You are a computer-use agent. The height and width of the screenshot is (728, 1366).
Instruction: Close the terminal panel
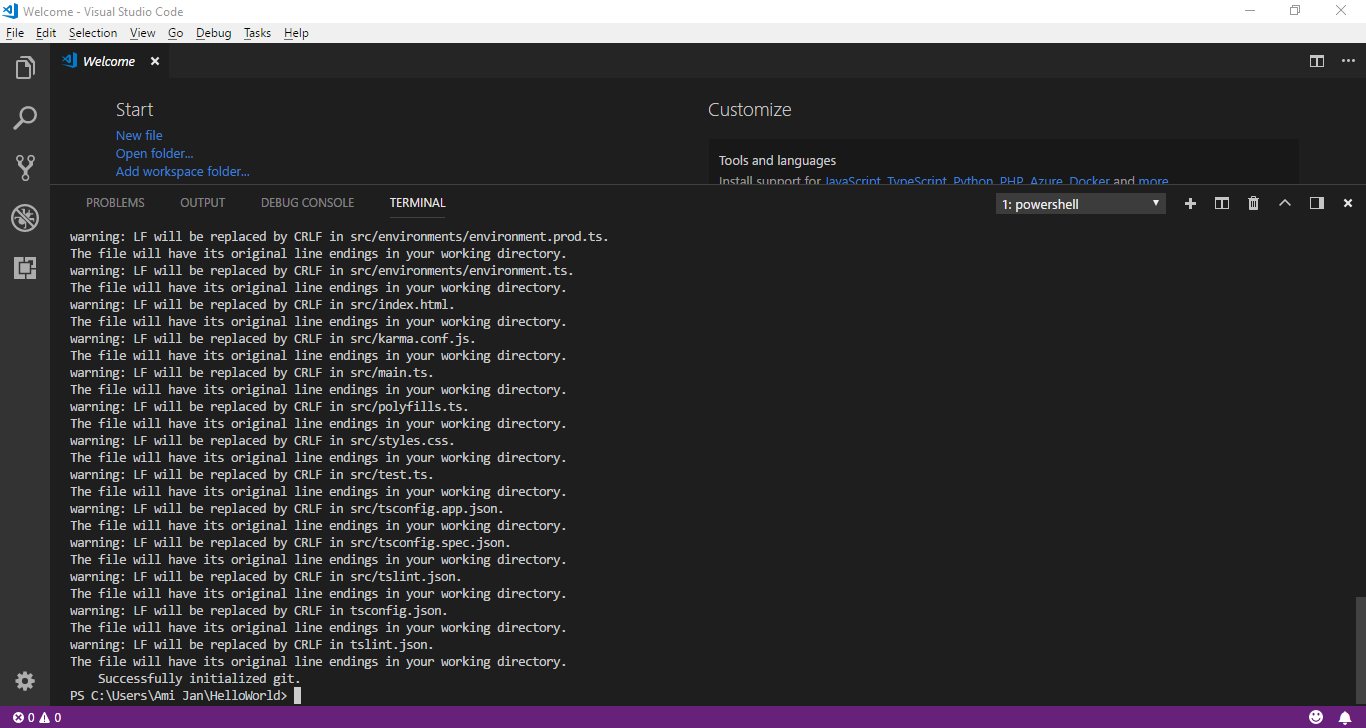(x=1348, y=203)
